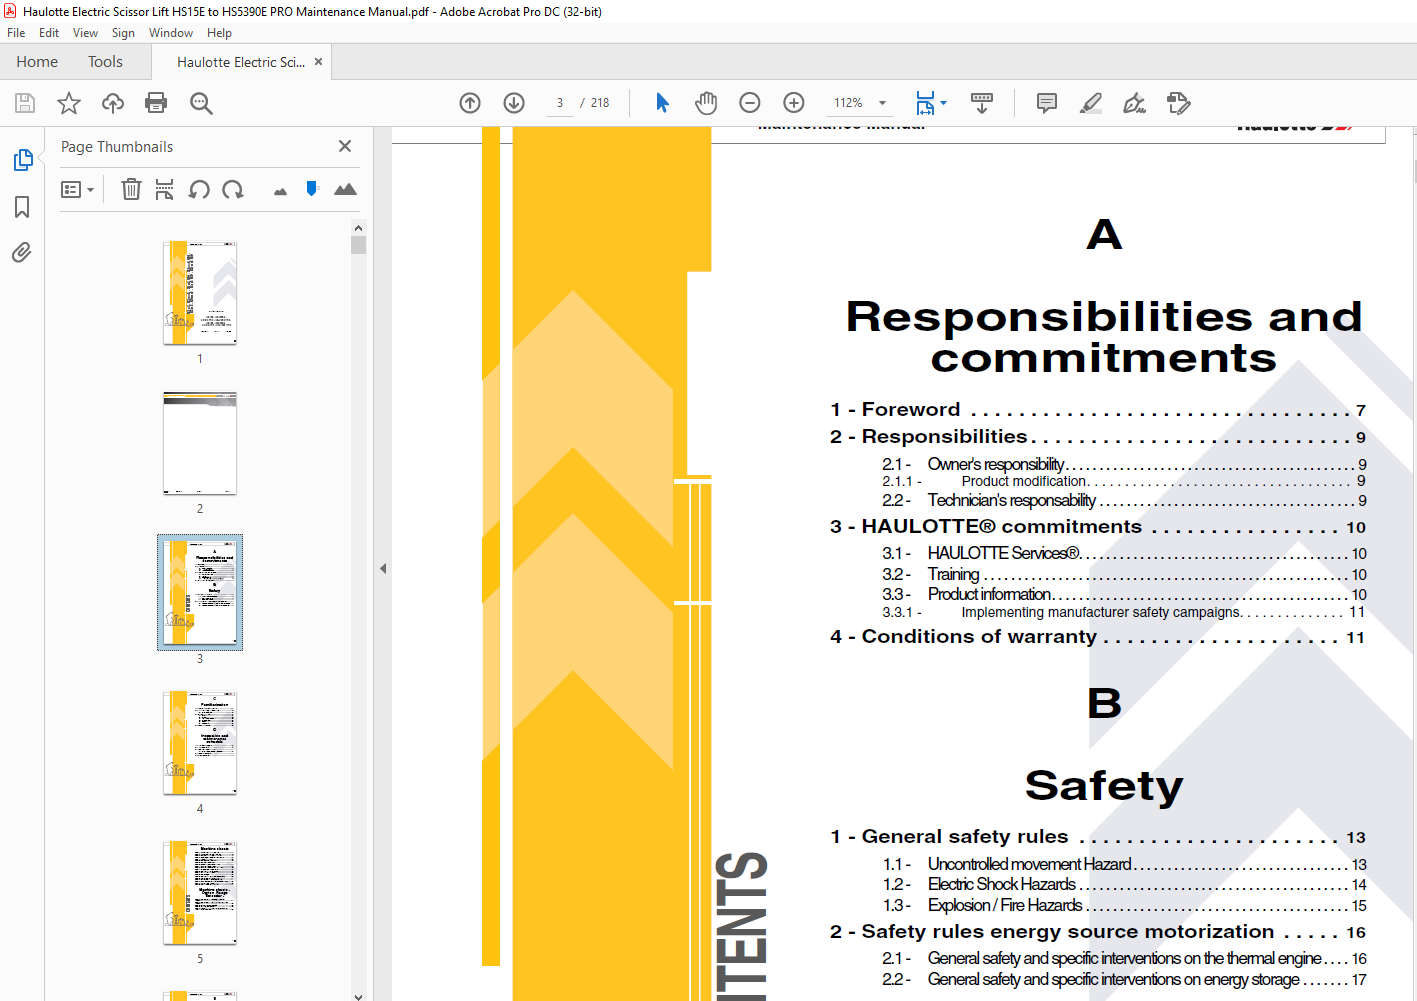The width and height of the screenshot is (1417, 1001).
Task: Open Fit page options menu
Action: coord(931,103)
